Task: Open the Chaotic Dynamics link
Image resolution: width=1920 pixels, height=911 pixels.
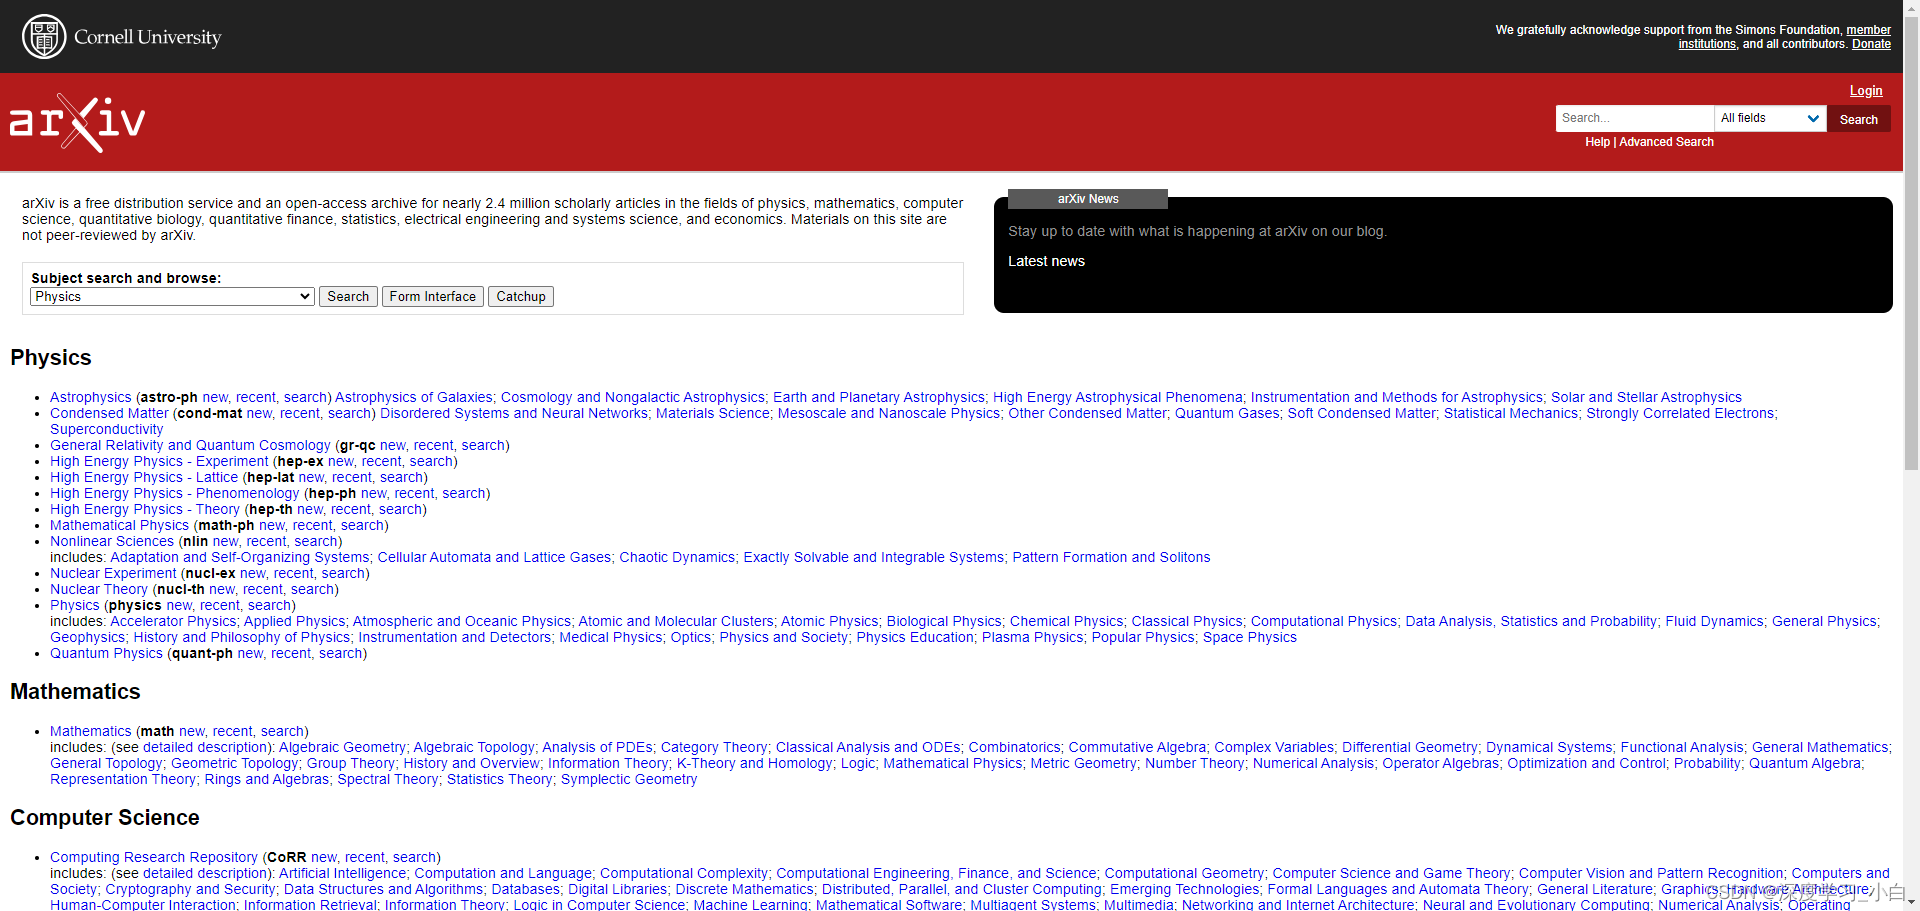Action: coord(677,557)
